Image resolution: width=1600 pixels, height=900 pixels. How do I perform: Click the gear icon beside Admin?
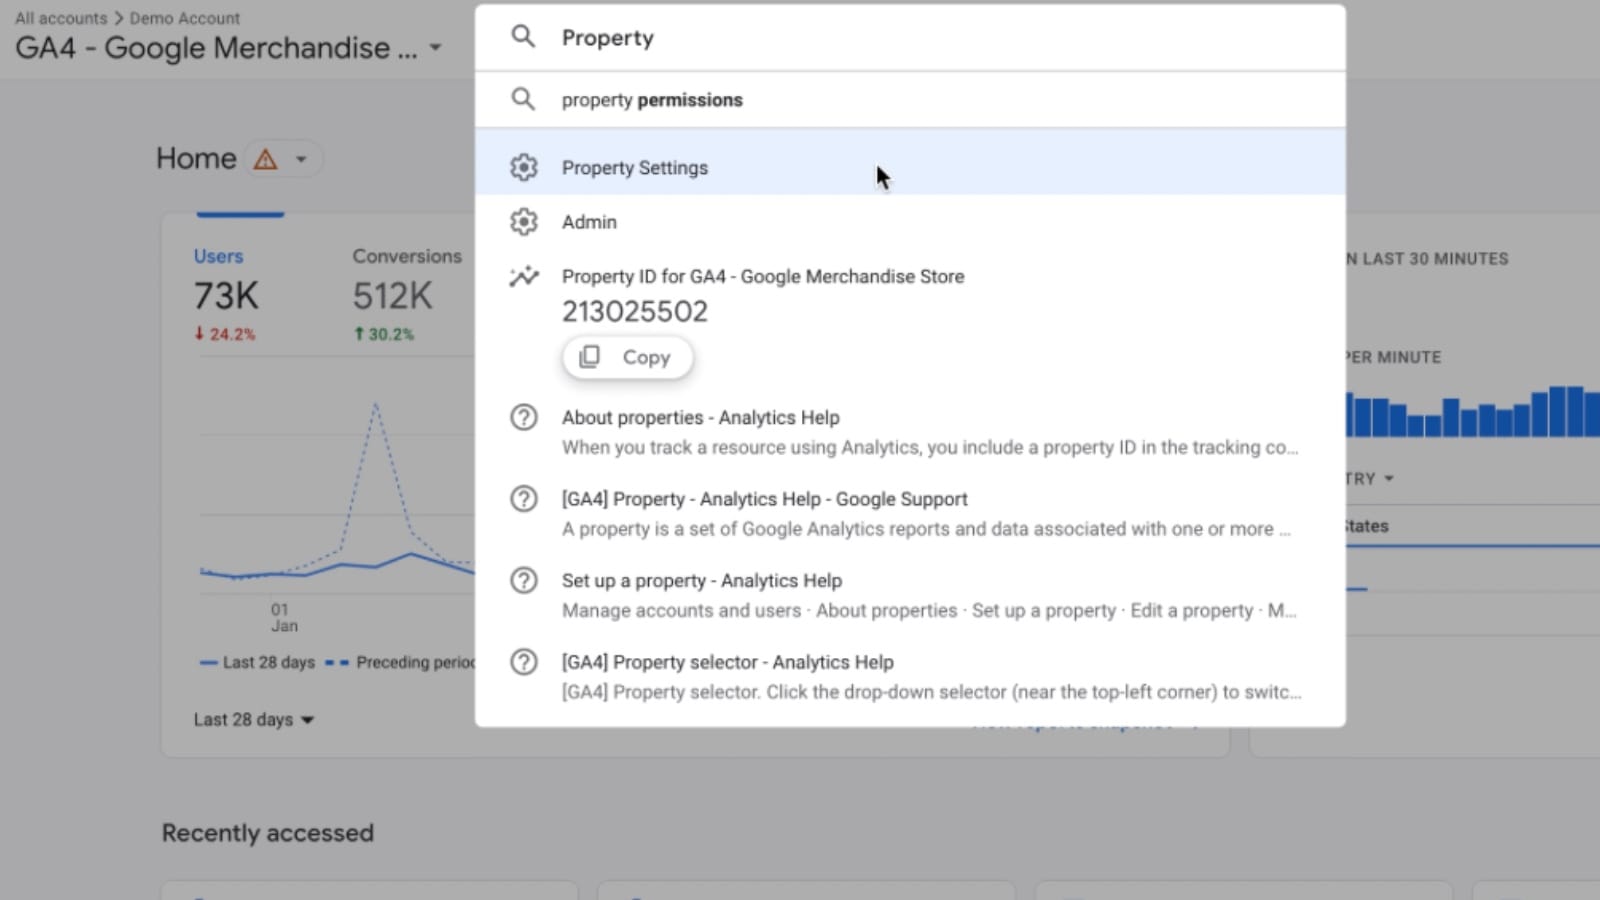[x=523, y=221]
